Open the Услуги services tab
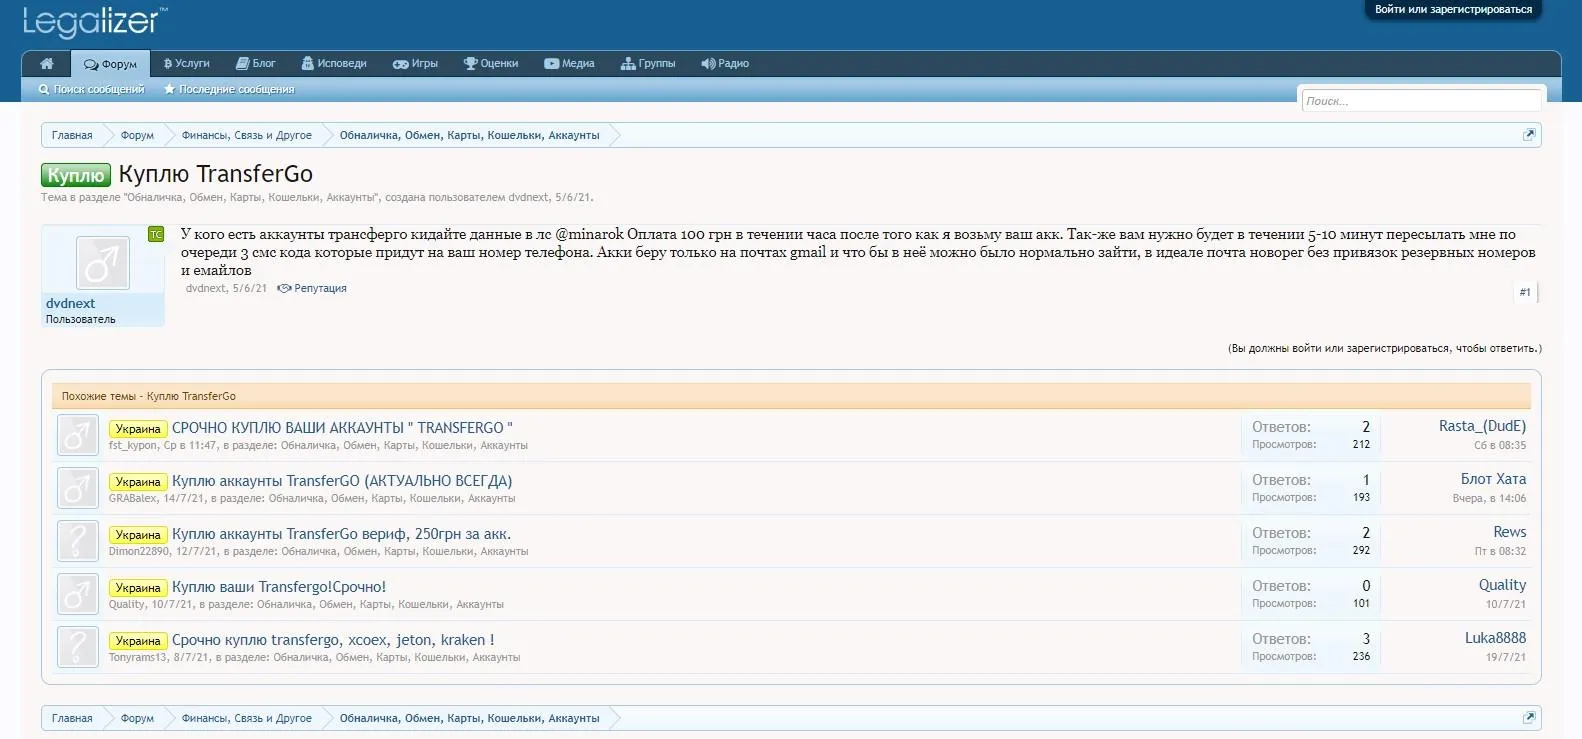Viewport: 1582px width, 739px height. point(187,64)
